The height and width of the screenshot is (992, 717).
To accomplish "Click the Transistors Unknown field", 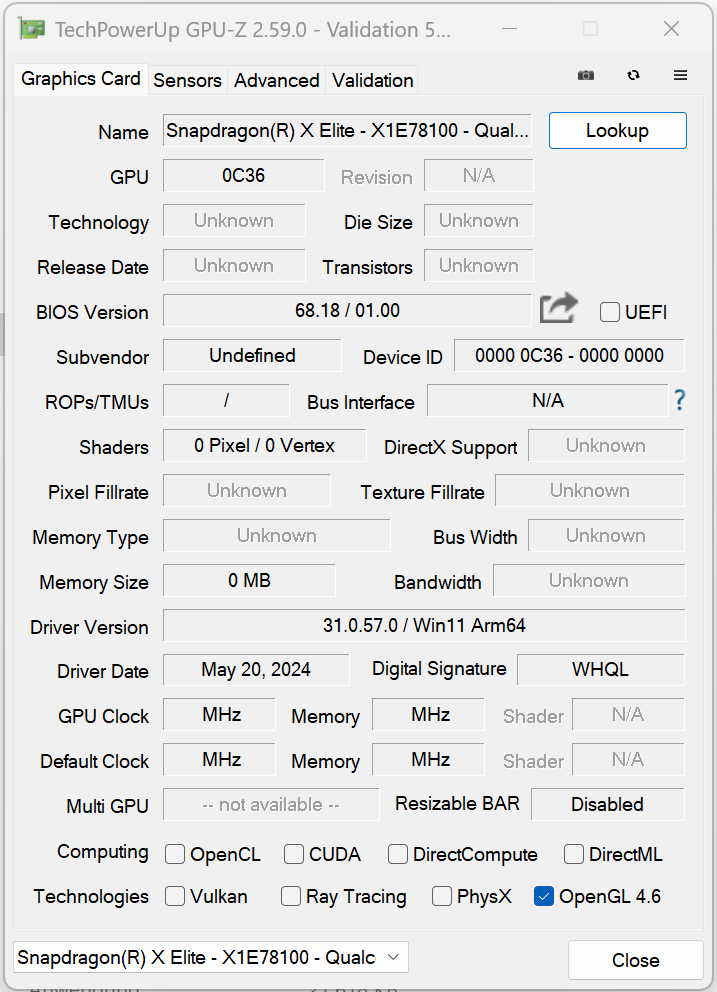I will (x=478, y=265).
